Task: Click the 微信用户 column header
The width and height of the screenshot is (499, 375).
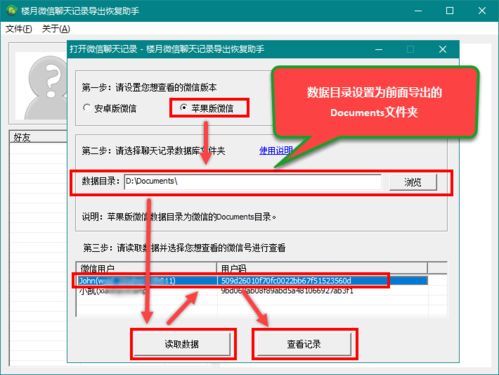Action: [x=147, y=268]
